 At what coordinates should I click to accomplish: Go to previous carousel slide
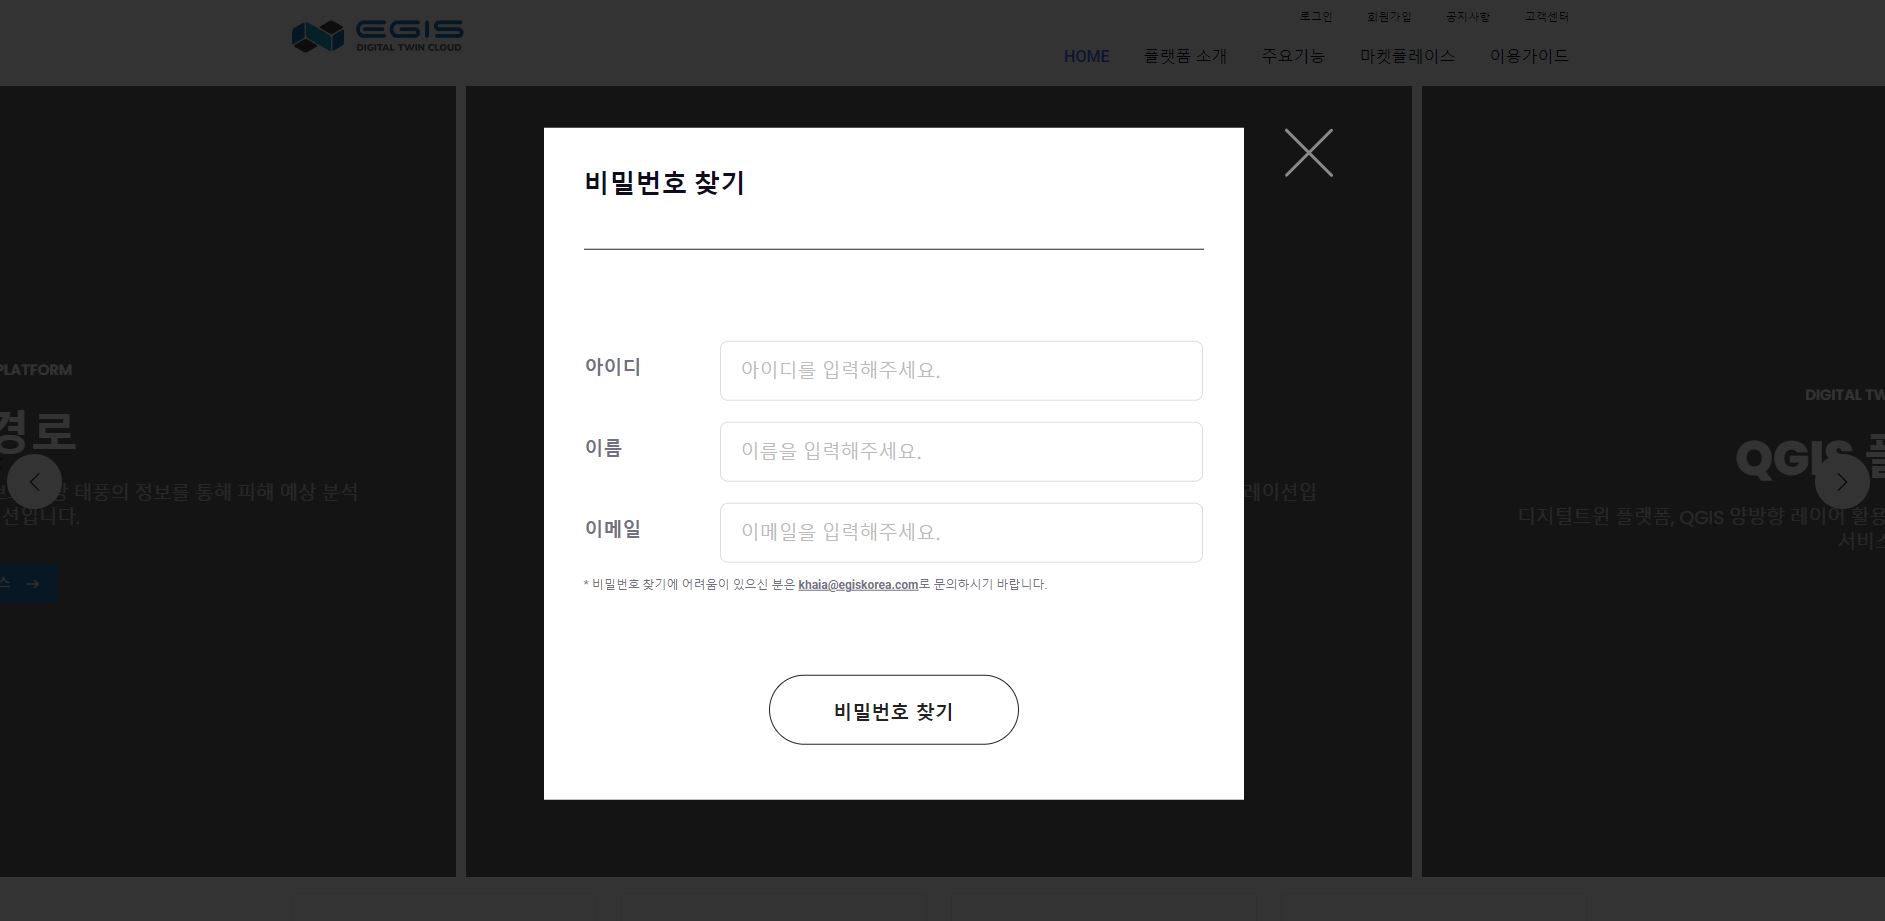click(x=35, y=482)
